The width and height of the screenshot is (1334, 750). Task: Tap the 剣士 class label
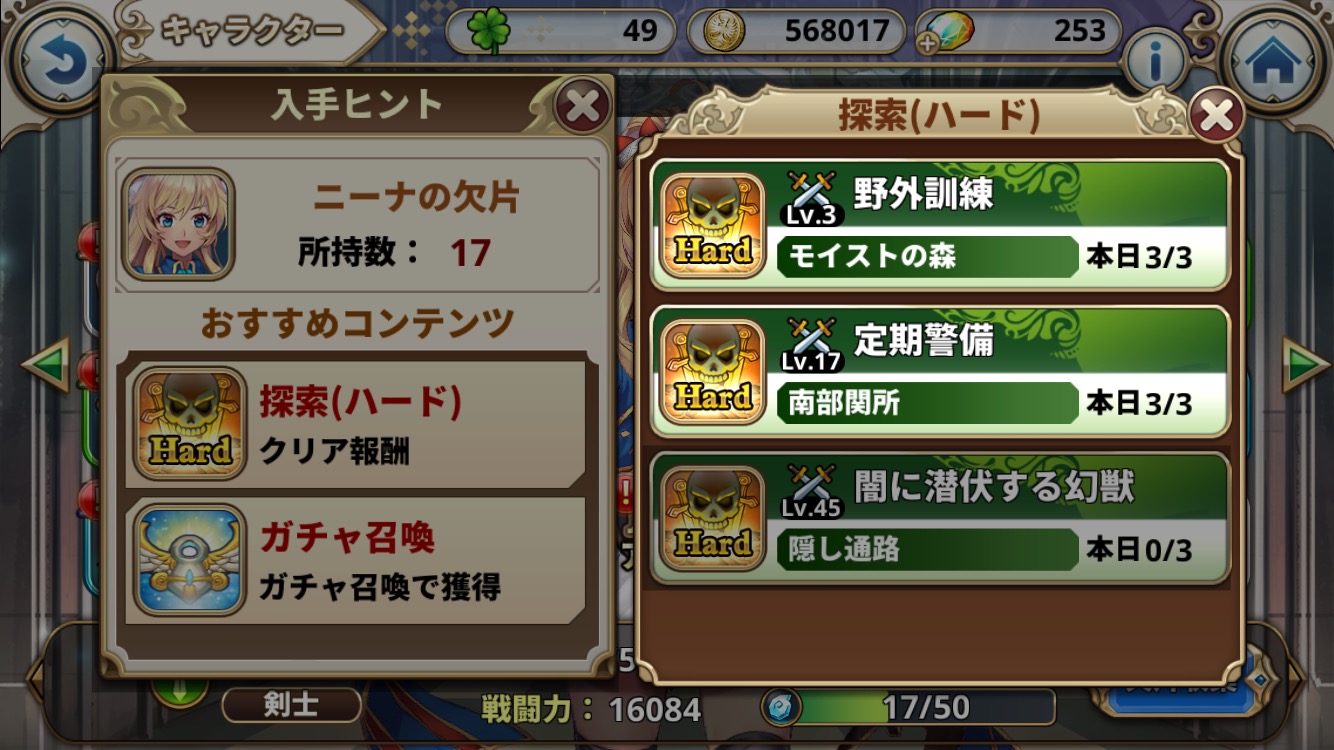pyautogui.click(x=291, y=705)
